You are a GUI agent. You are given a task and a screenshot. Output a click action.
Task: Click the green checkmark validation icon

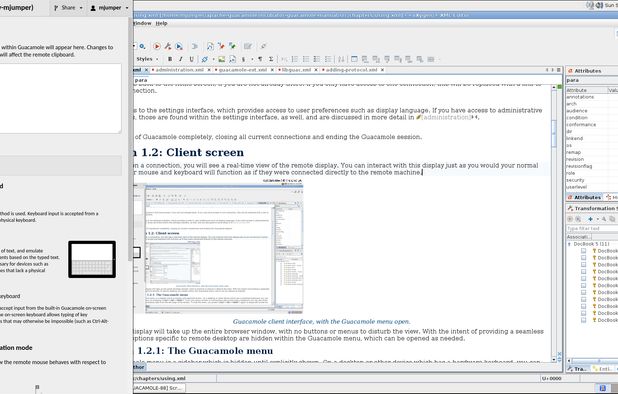(232, 46)
